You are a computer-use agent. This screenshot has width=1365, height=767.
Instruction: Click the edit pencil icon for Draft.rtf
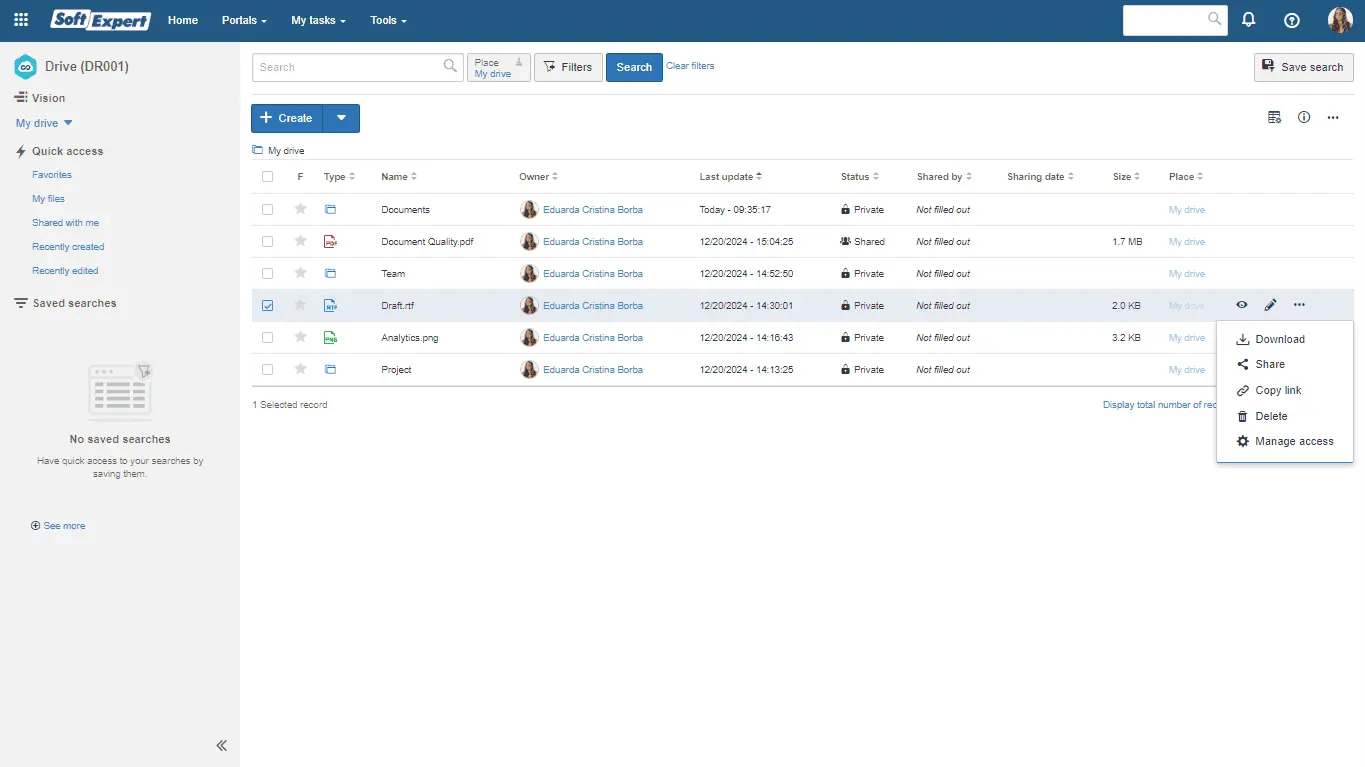tap(1270, 305)
